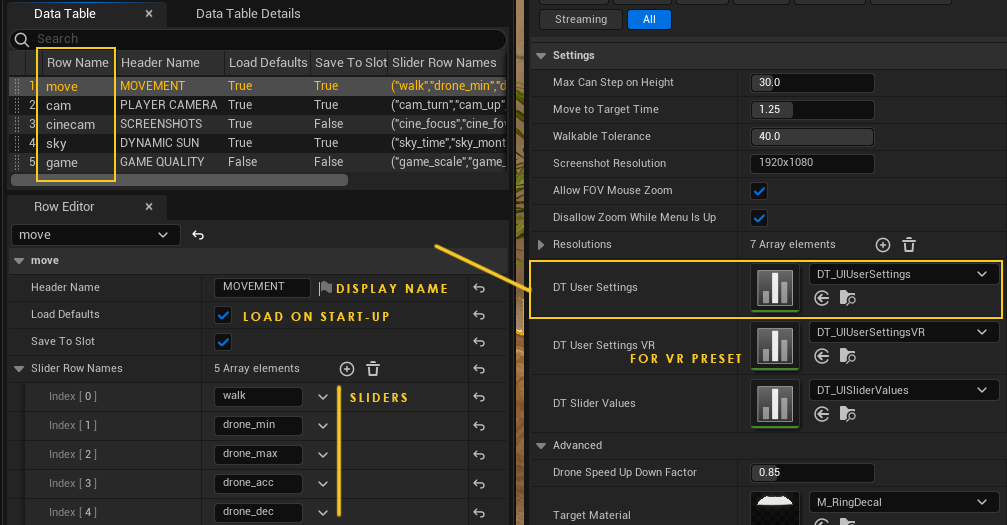
Task: Collapse the Advanced section
Action: pos(541,446)
